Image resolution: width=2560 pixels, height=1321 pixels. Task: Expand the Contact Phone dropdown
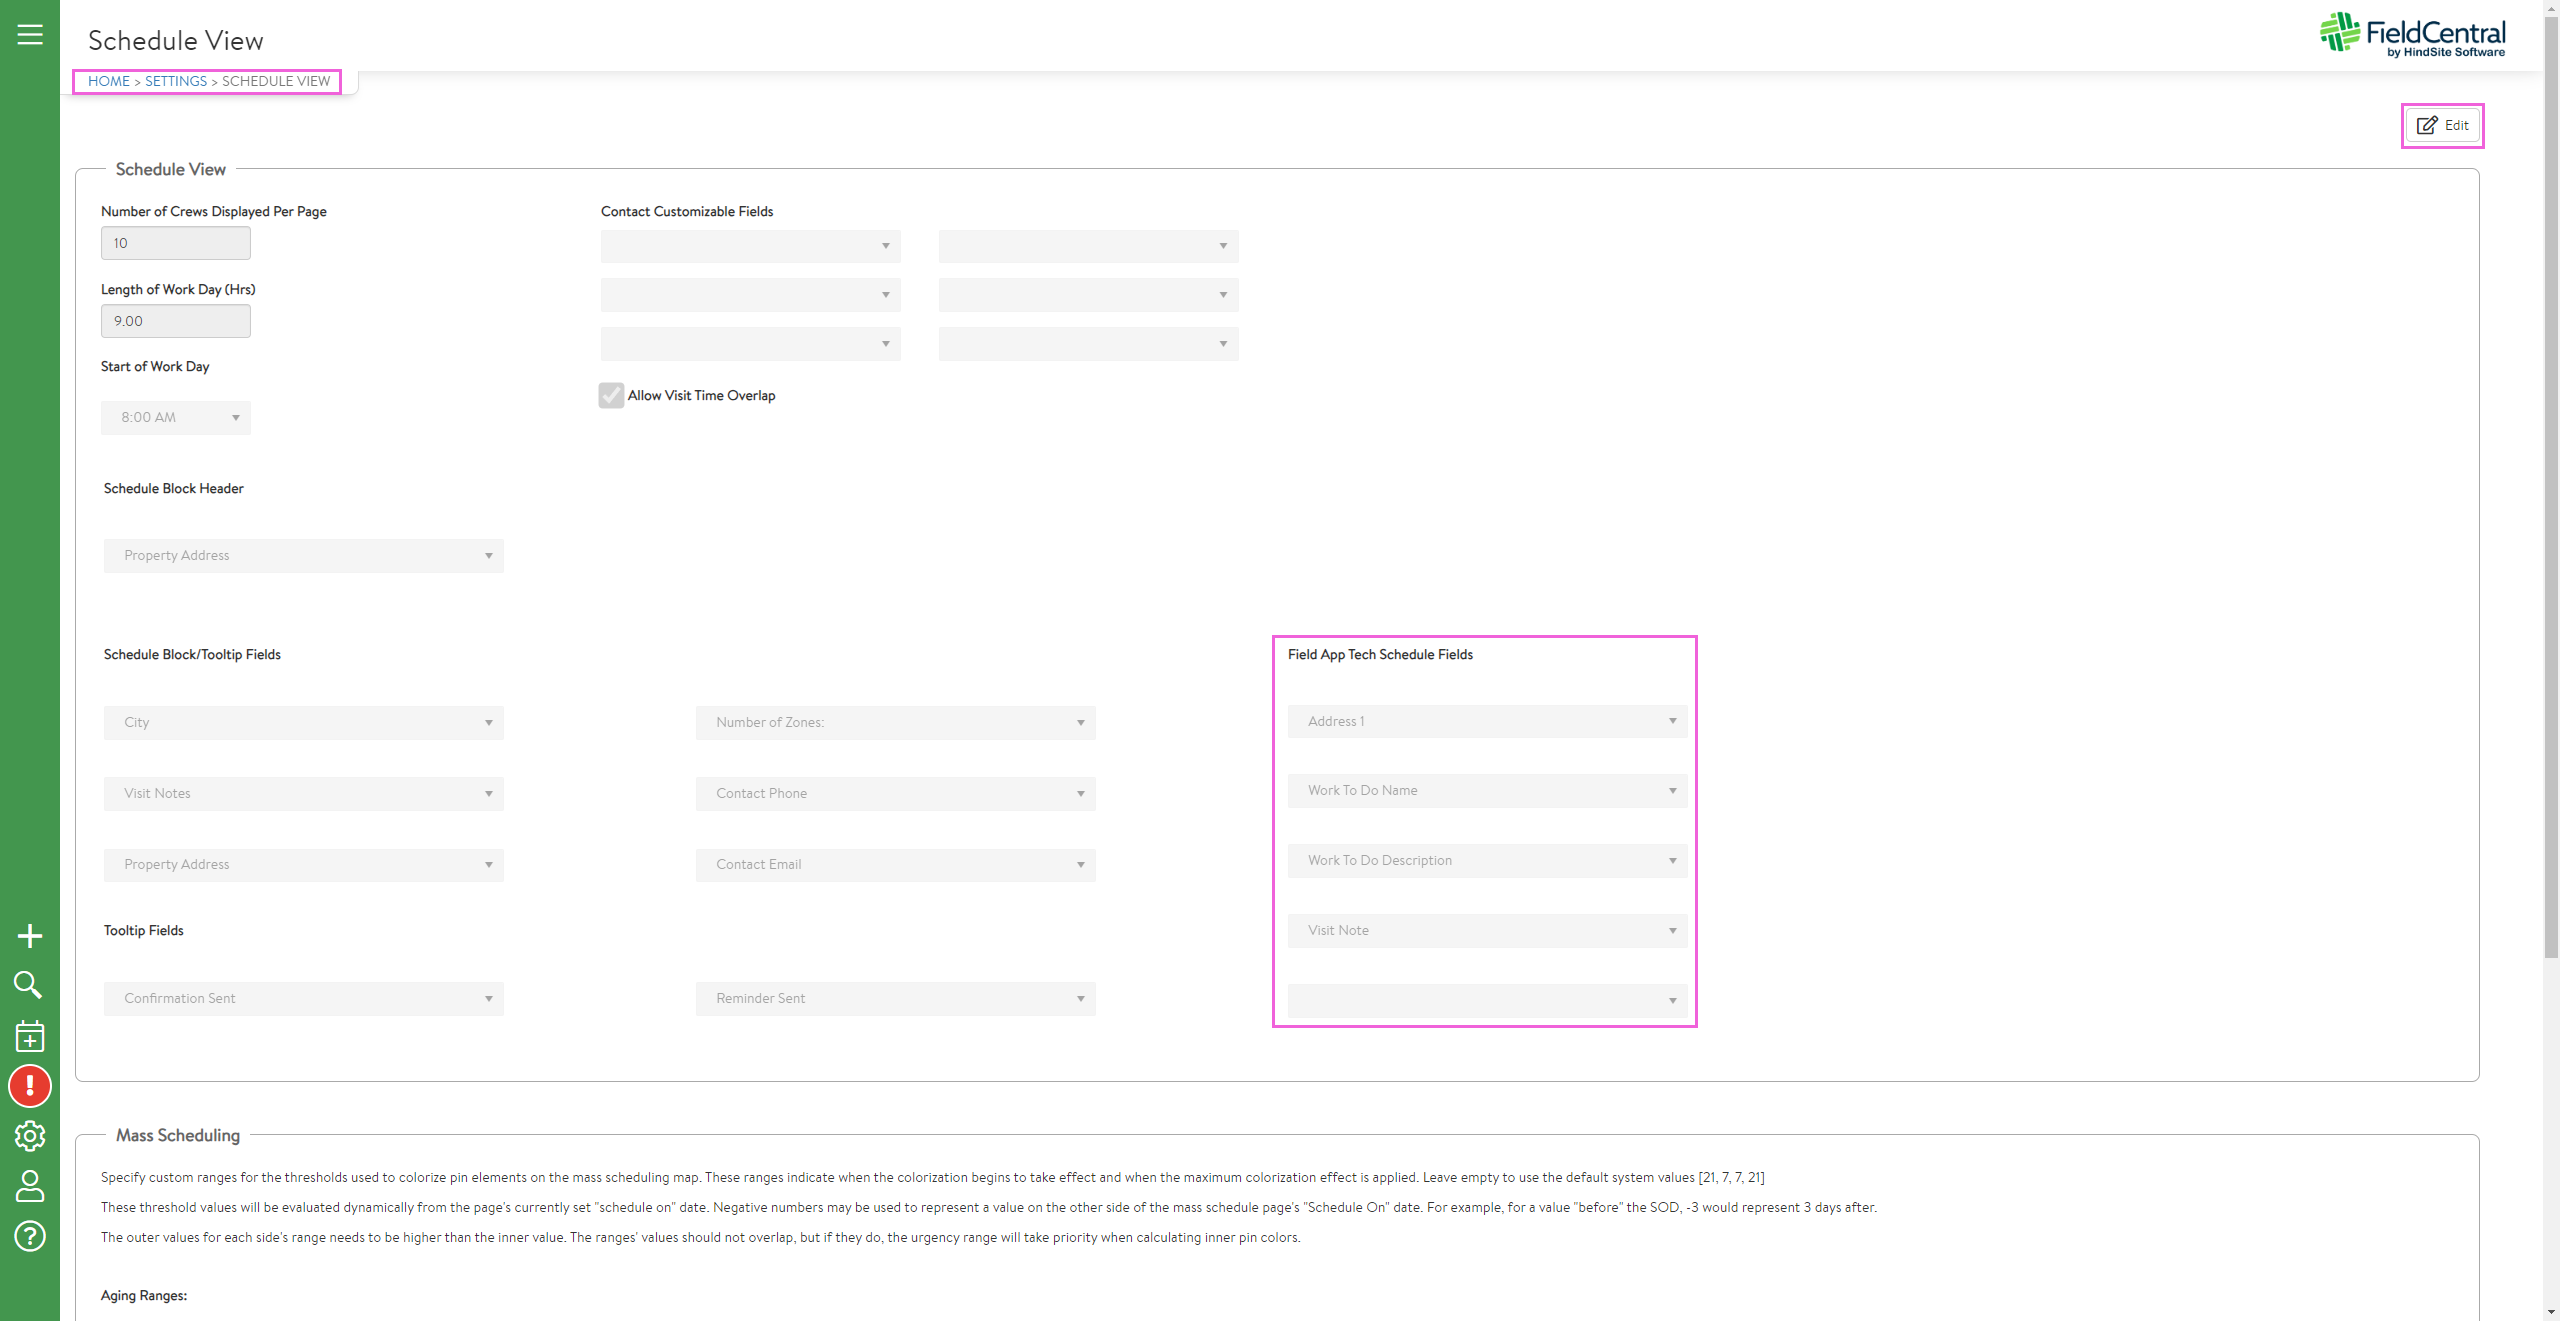pyautogui.click(x=895, y=794)
